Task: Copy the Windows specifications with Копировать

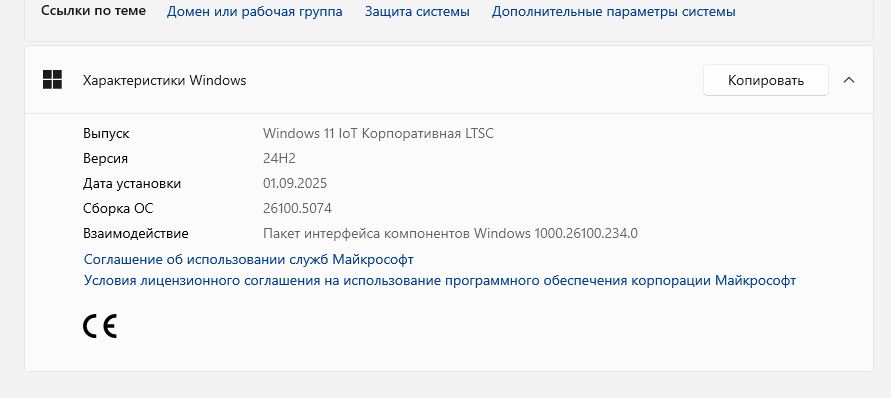Action: point(765,80)
